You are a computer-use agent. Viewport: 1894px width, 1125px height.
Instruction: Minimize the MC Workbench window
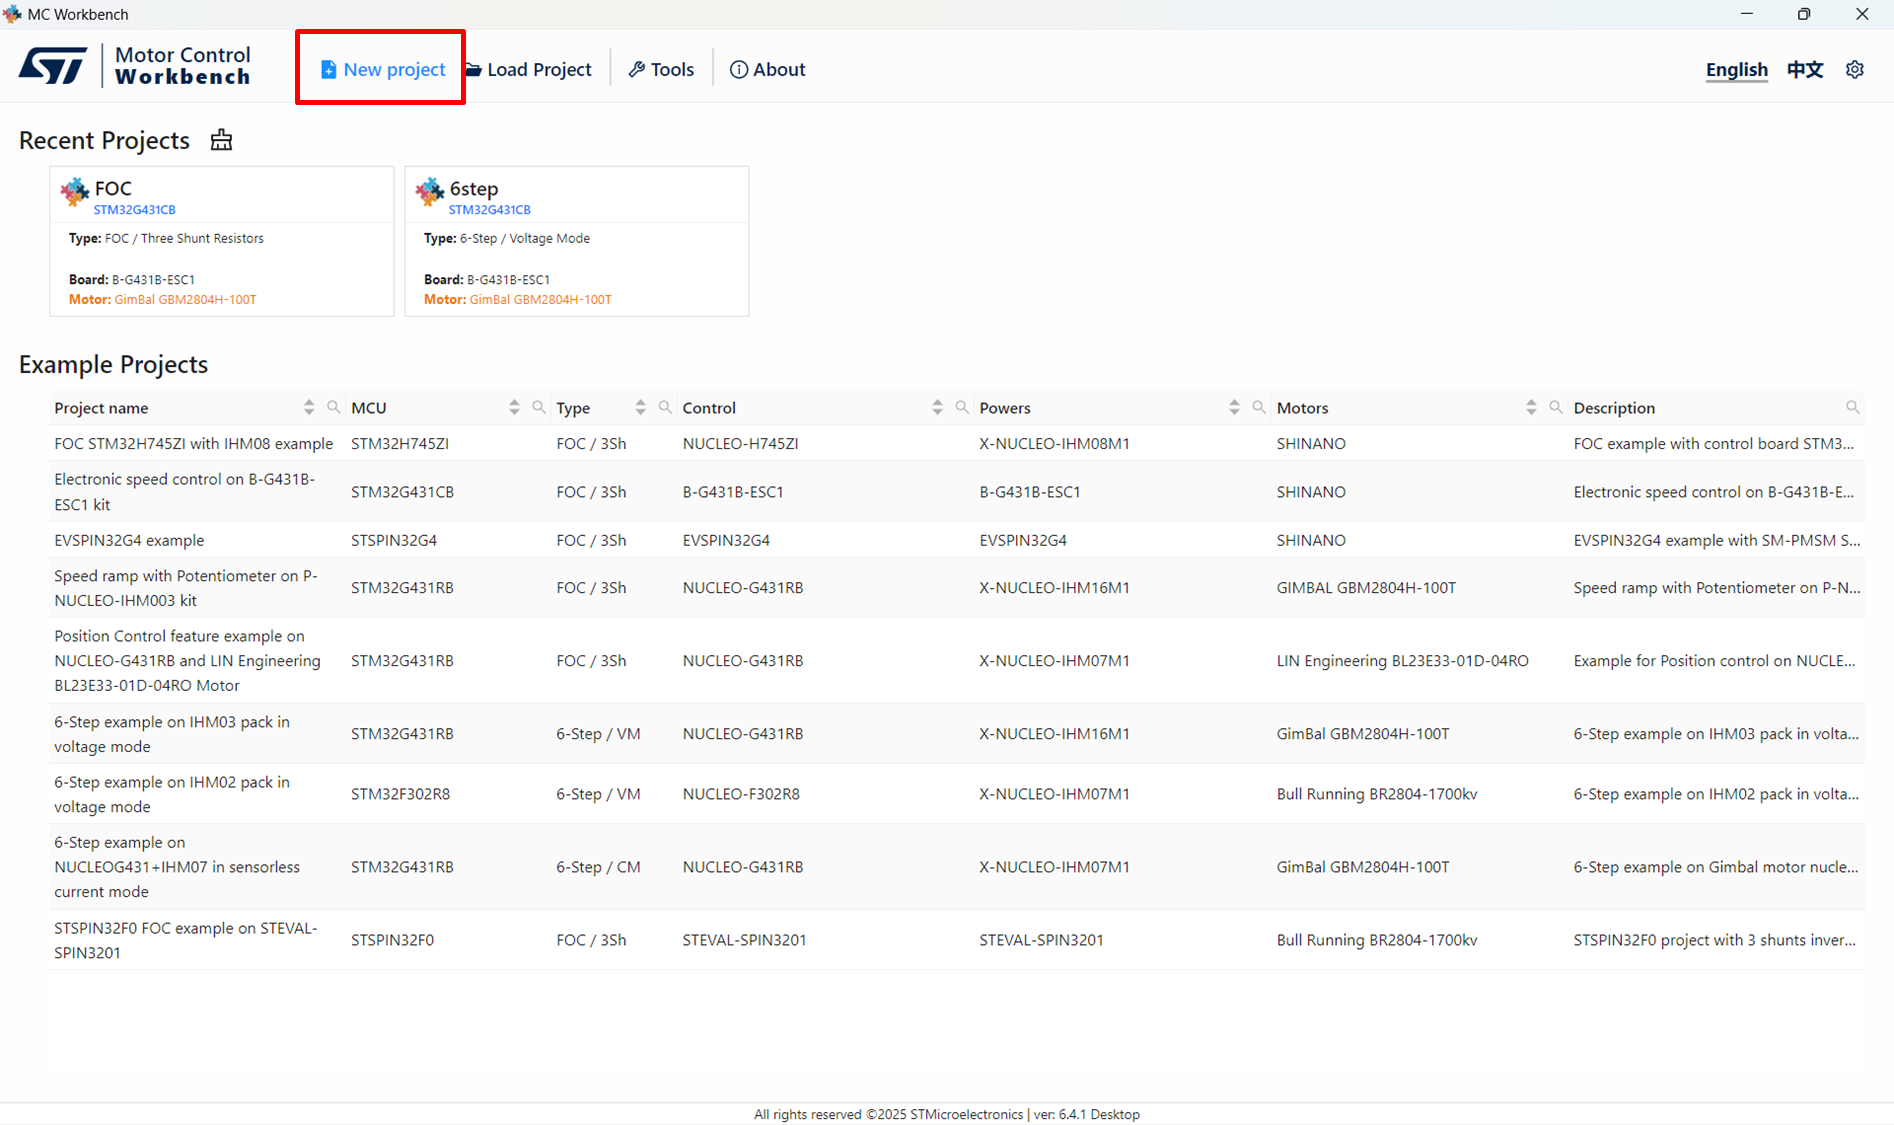click(x=1747, y=14)
